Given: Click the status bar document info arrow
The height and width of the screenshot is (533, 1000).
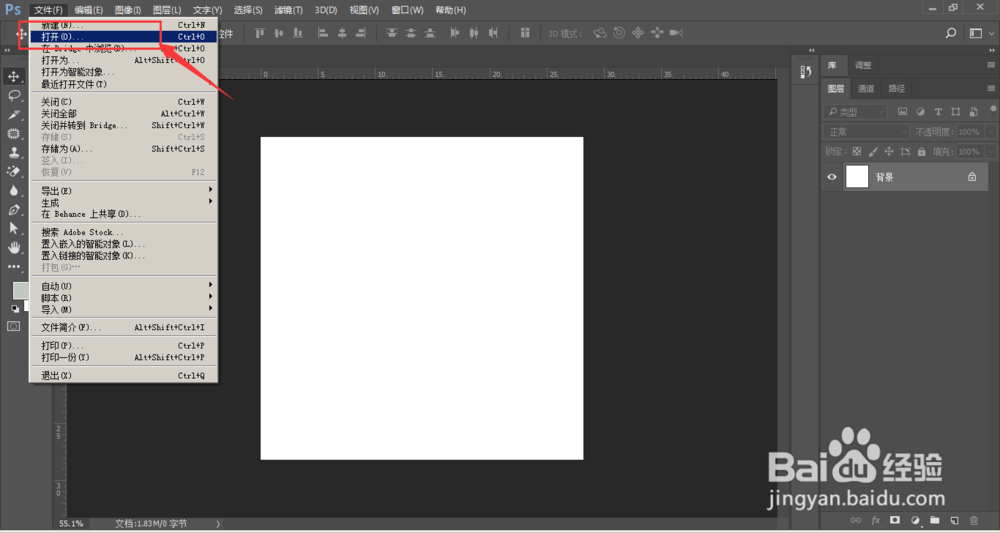Looking at the screenshot, I should 218,523.
